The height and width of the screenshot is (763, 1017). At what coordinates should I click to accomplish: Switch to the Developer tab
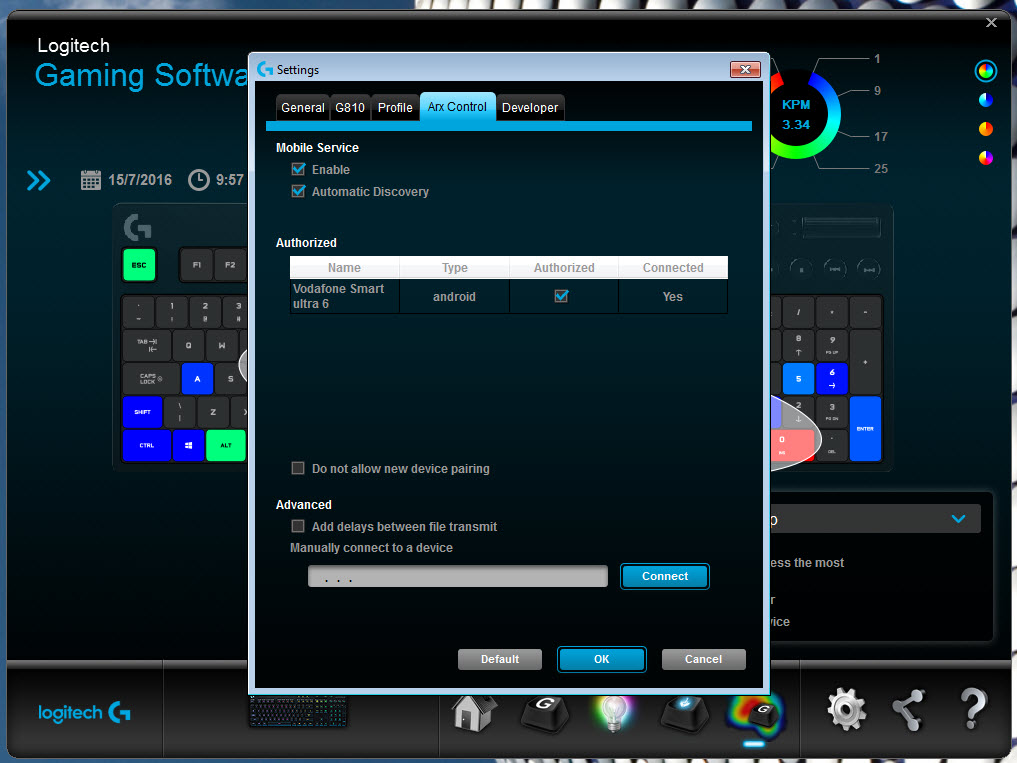click(530, 108)
